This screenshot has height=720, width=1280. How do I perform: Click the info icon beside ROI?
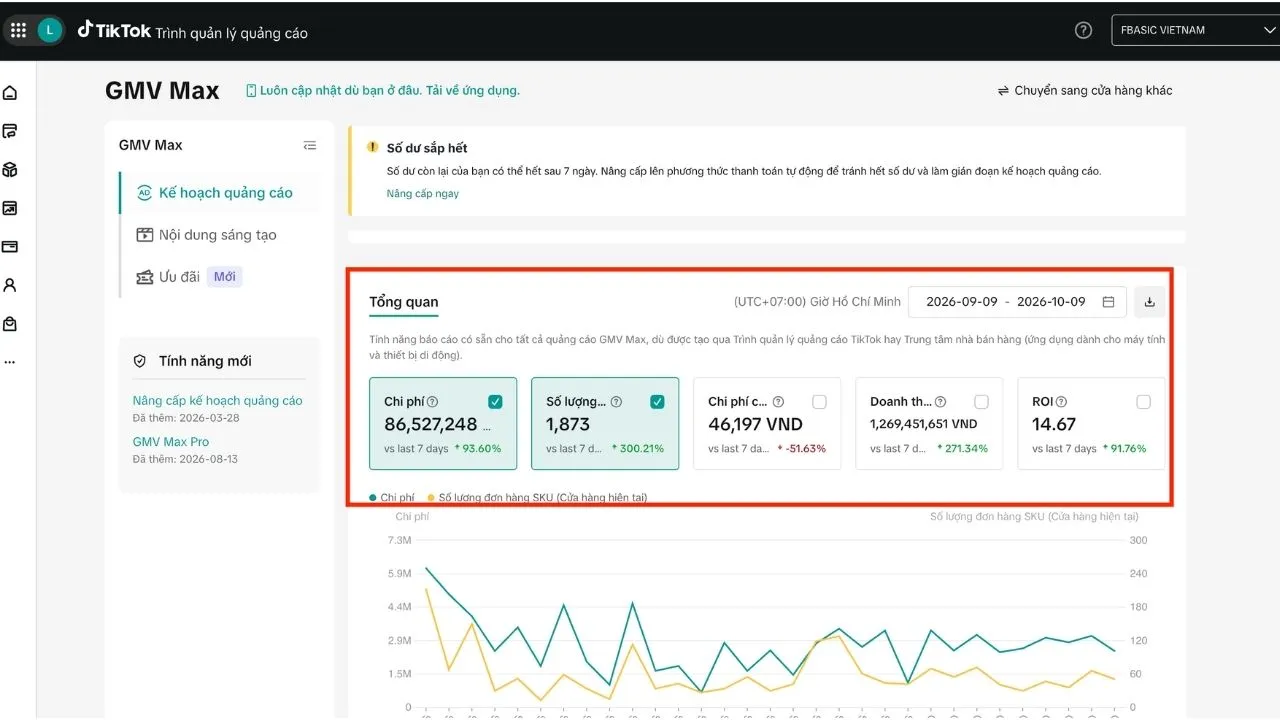pyautogui.click(x=1061, y=402)
